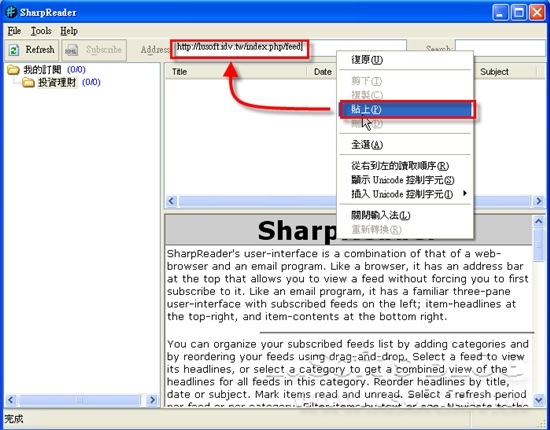Screen dimensions: 550x430
Task: Open the Tools menu
Action: (x=41, y=31)
